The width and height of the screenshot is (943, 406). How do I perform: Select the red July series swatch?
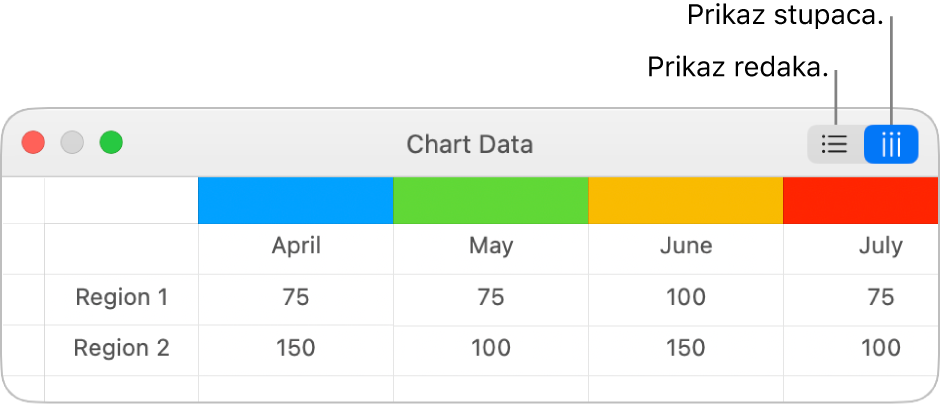860,200
